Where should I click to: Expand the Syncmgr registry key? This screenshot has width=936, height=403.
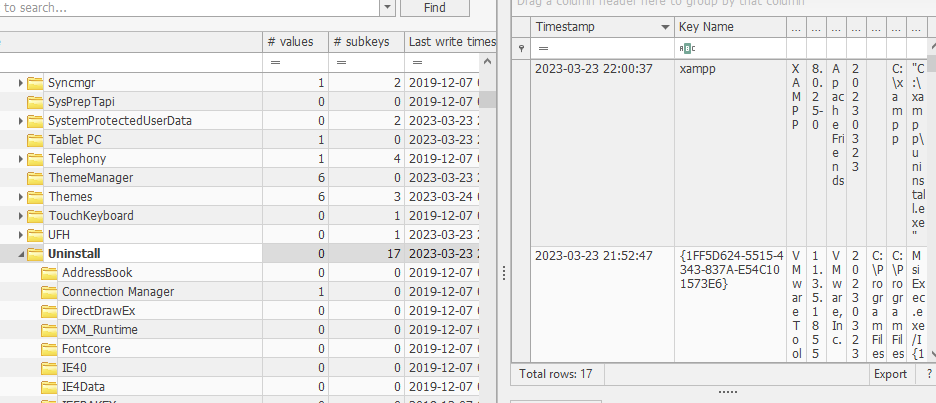(21, 82)
